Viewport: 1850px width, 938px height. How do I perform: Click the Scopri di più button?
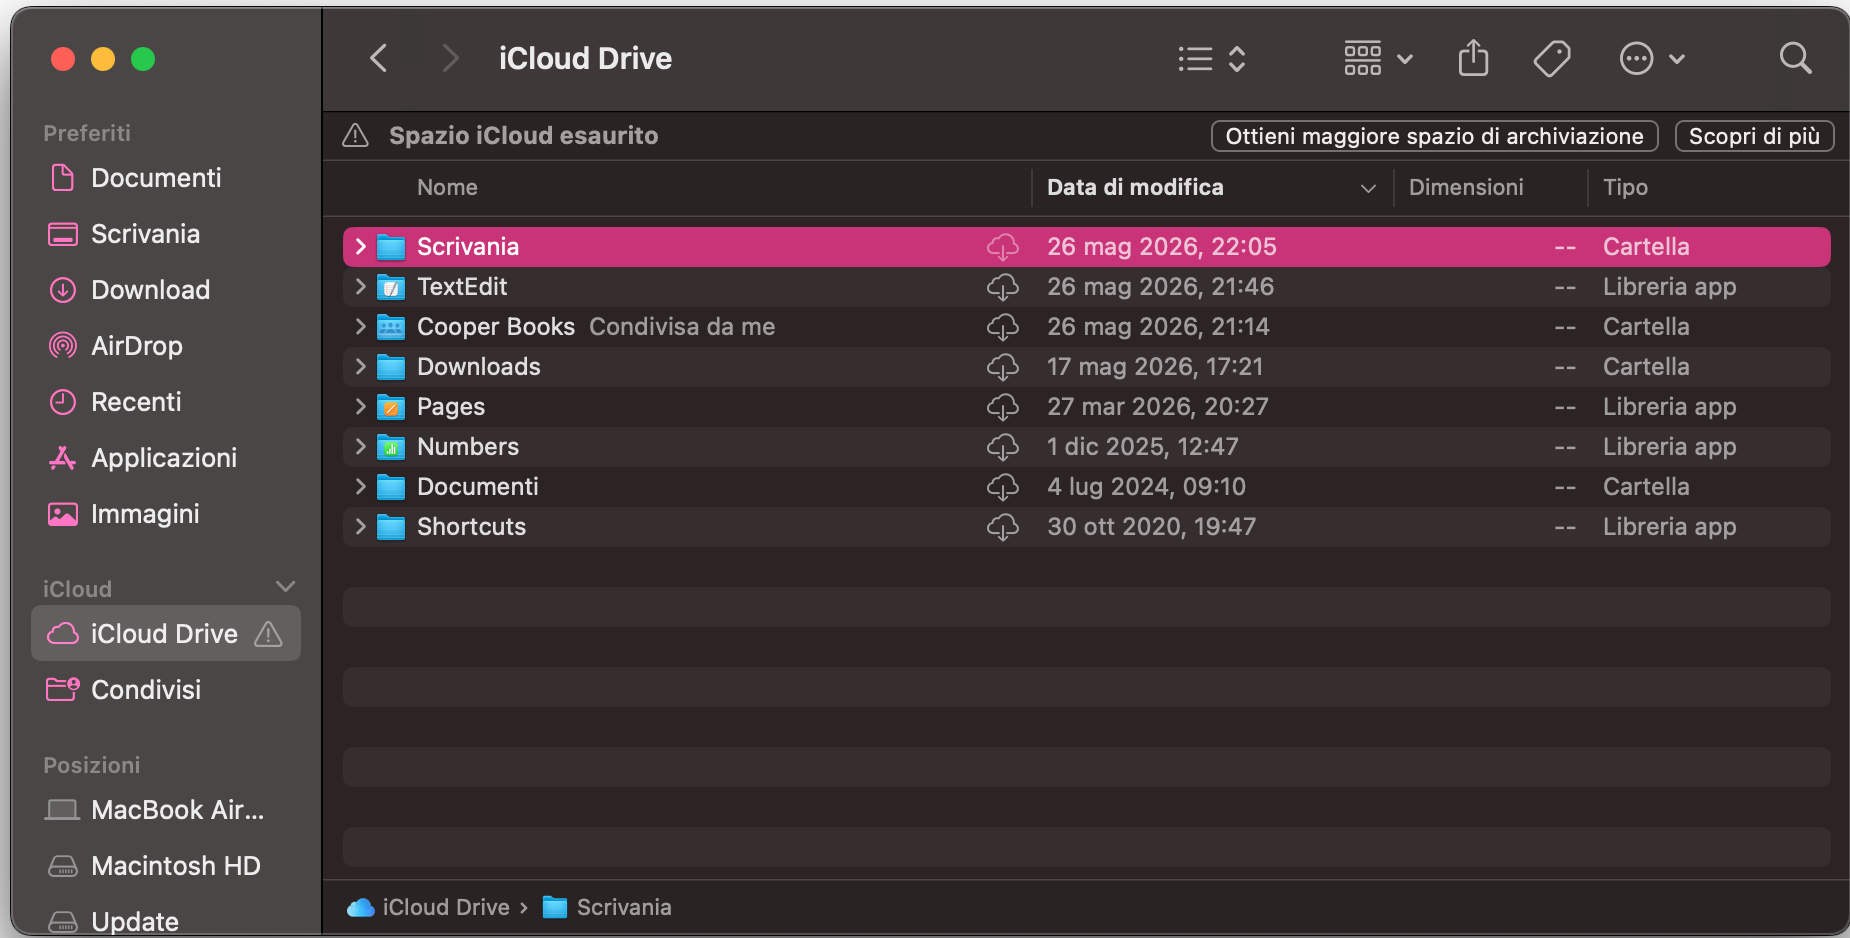click(x=1754, y=136)
